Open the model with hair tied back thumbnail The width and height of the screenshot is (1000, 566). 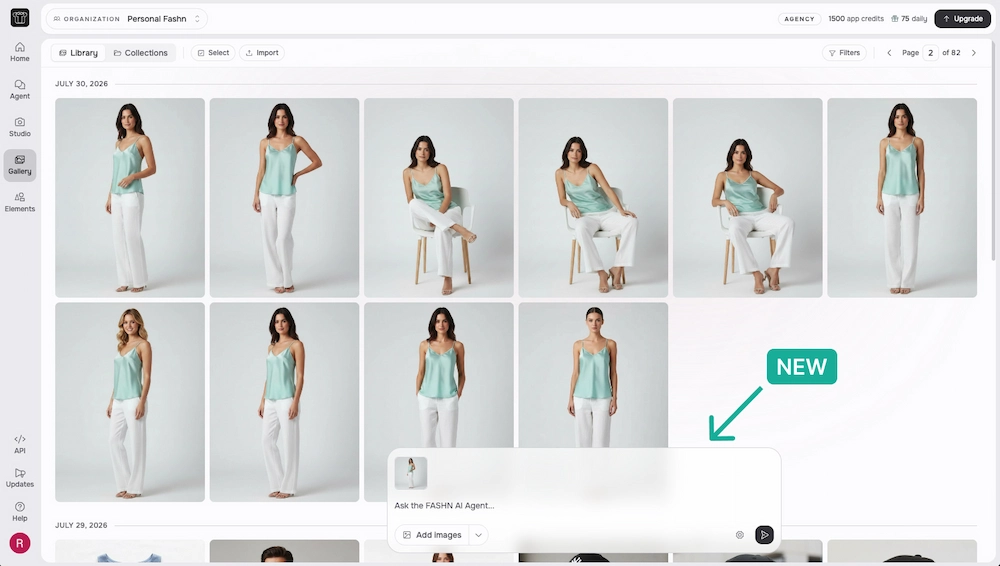tap(593, 375)
